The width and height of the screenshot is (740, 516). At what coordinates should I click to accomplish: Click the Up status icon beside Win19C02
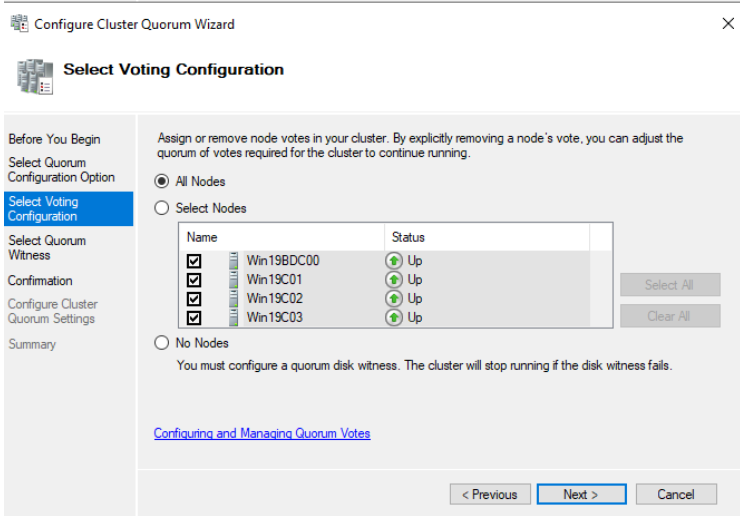394,298
